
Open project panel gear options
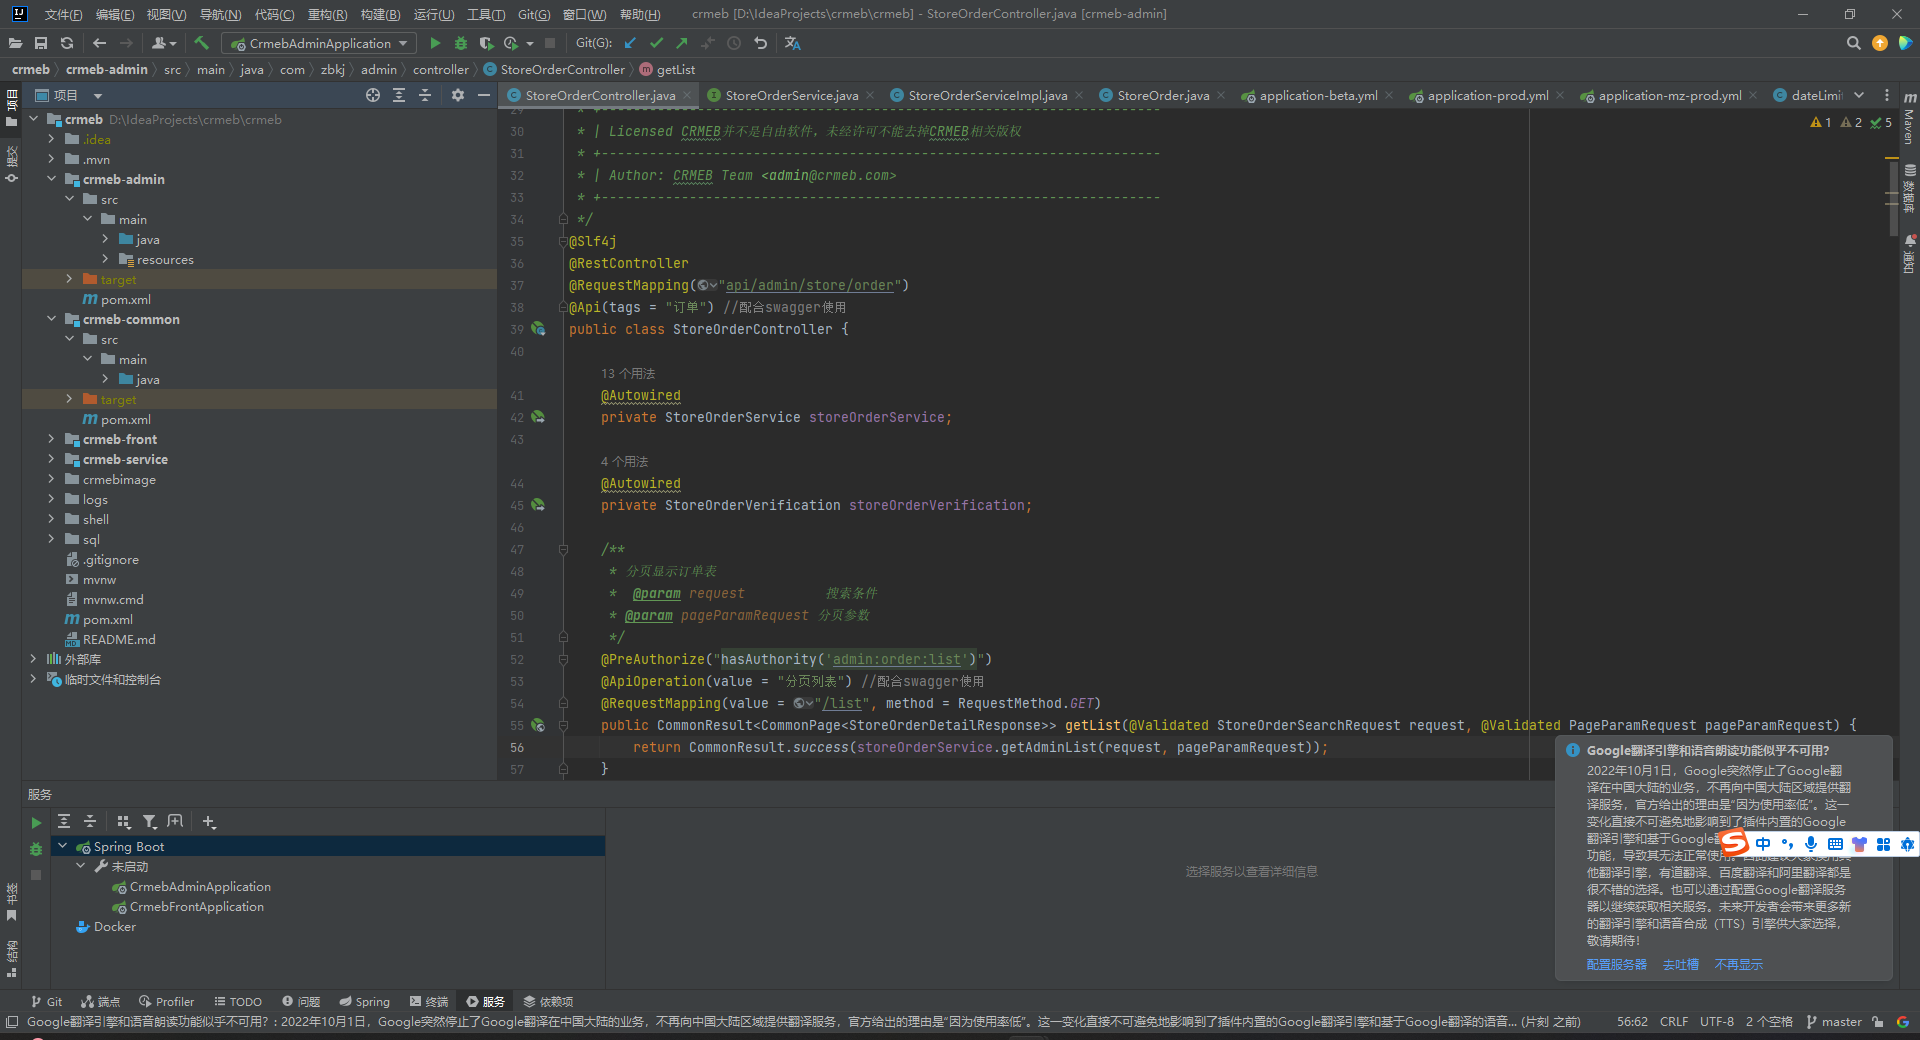[458, 95]
